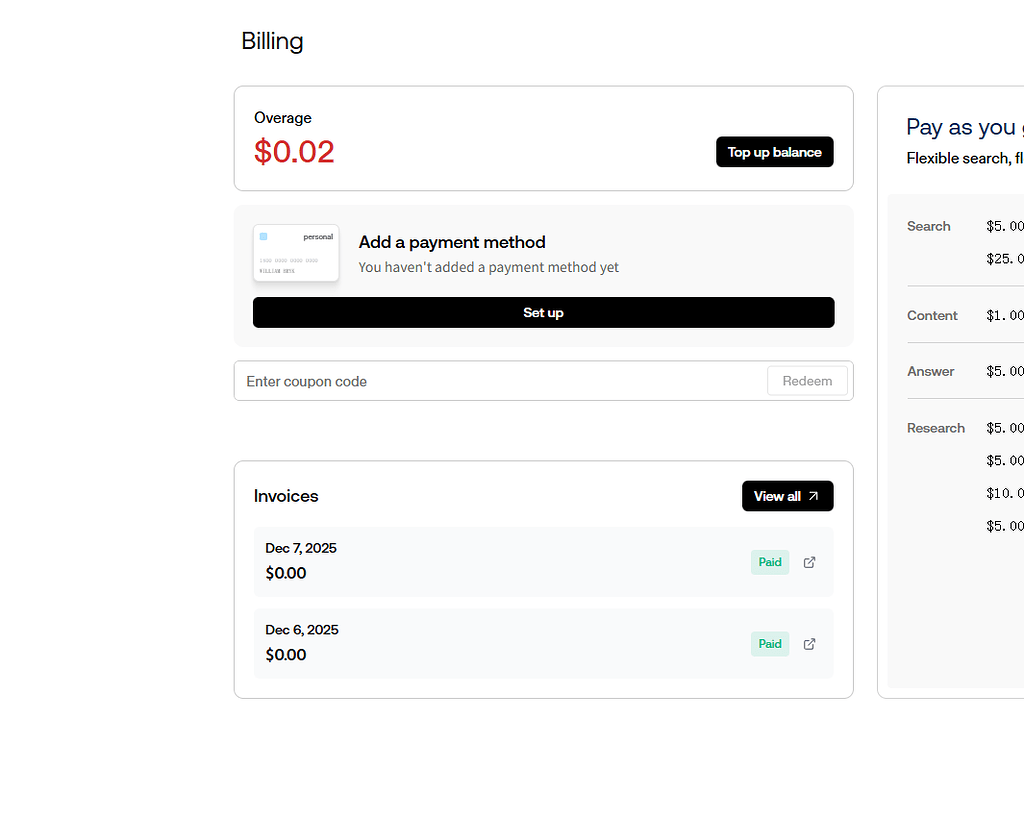Click the credit card illustration thumbnail
The height and width of the screenshot is (818, 1024).
click(296, 253)
